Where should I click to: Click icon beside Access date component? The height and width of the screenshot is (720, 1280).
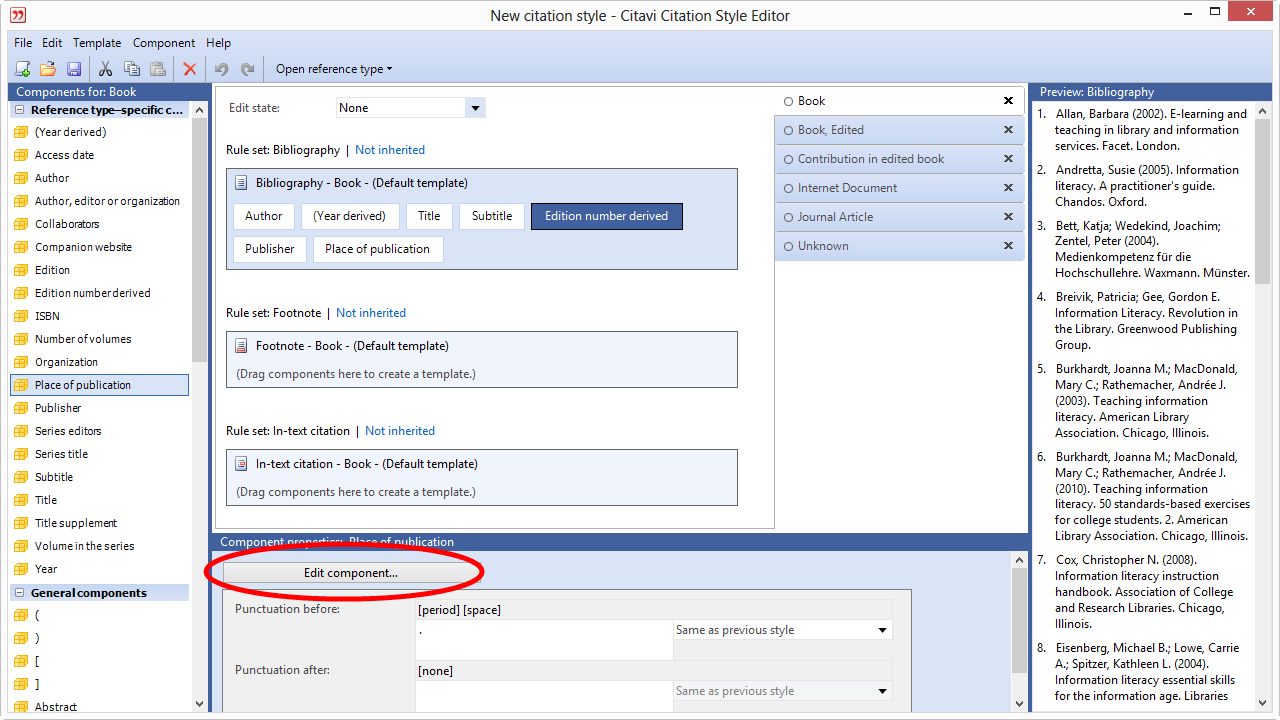(x=20, y=155)
